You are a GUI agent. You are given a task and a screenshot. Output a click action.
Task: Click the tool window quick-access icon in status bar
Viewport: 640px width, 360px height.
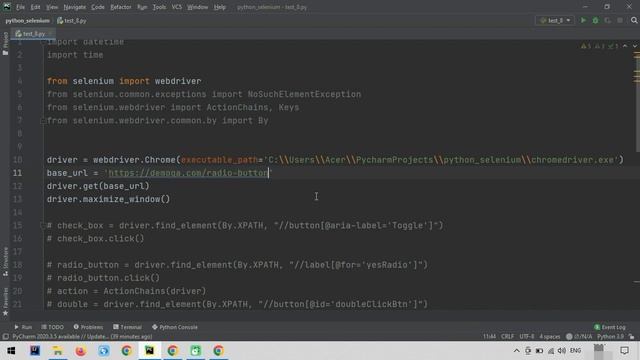click(5, 337)
